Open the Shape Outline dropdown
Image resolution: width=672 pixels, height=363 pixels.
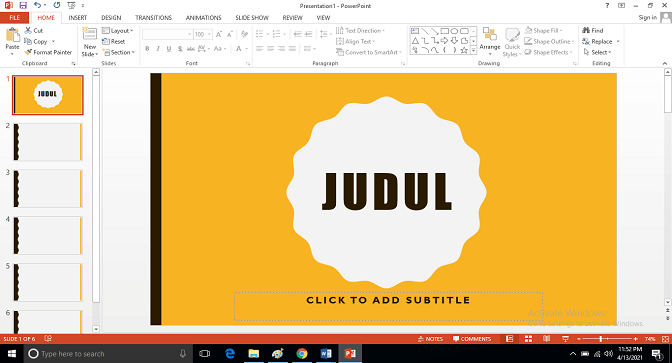pos(549,42)
